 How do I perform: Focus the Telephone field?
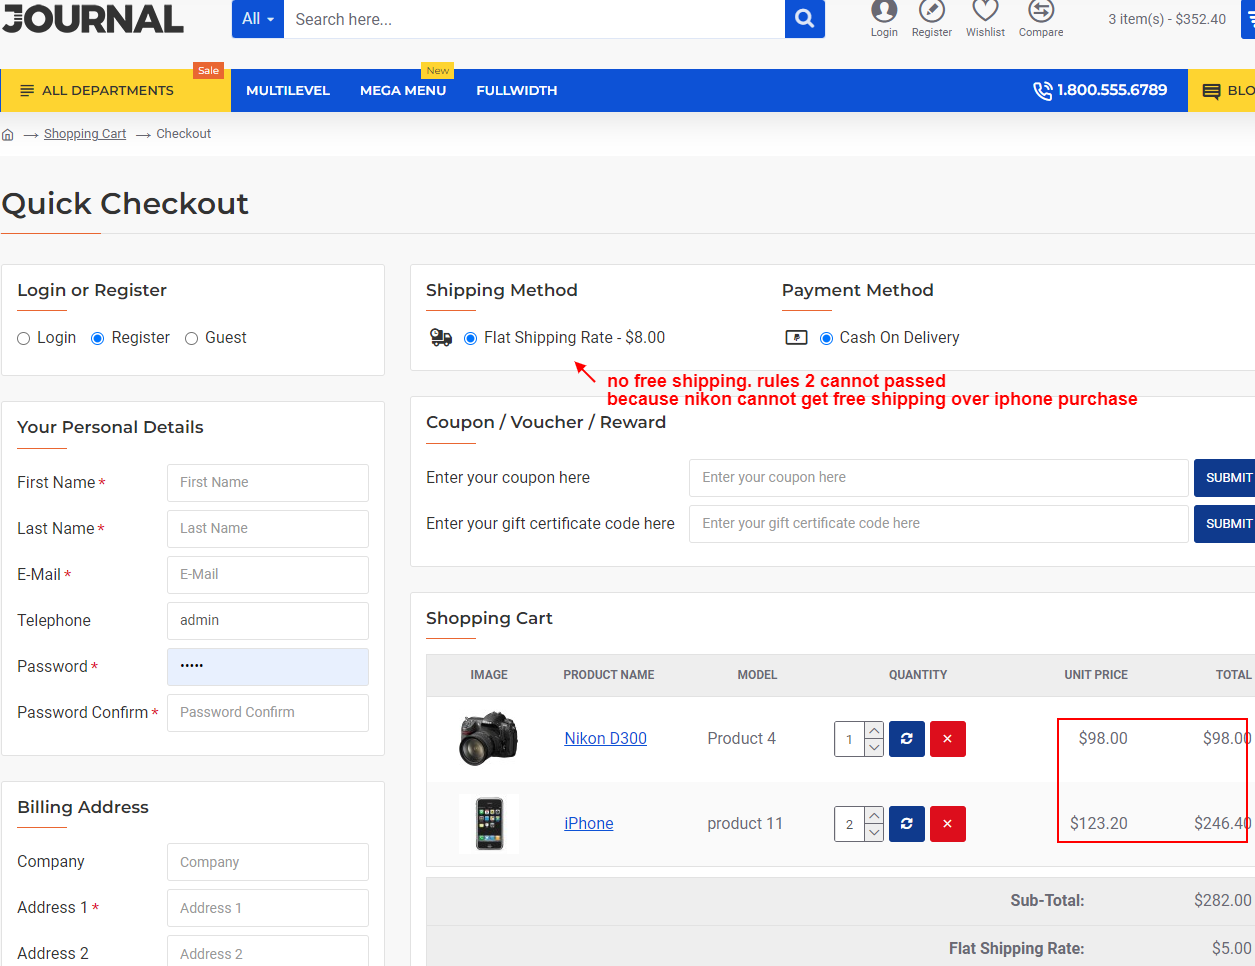click(x=268, y=621)
